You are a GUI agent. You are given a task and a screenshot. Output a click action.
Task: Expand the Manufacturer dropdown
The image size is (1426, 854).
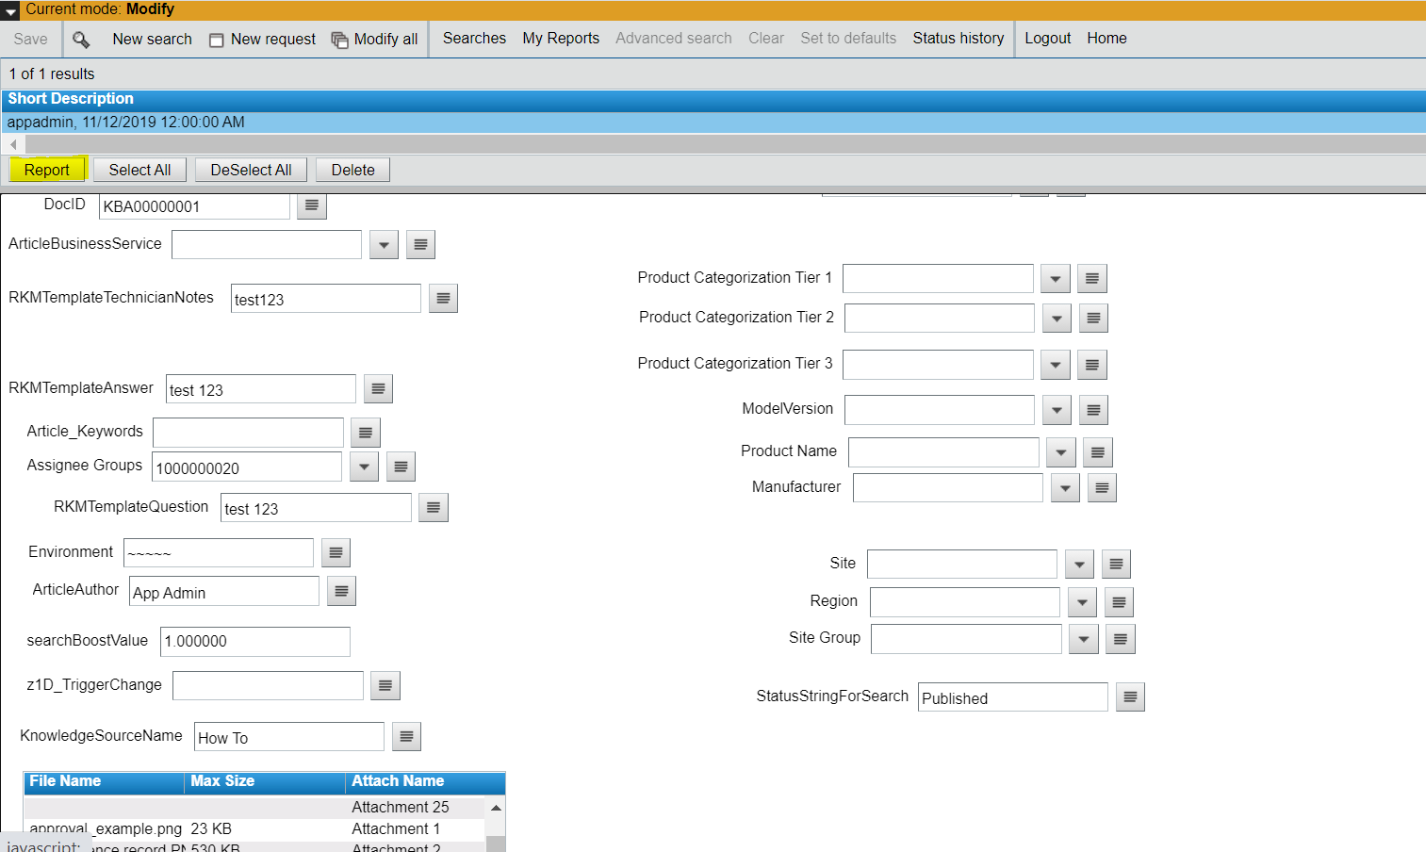tap(1065, 487)
